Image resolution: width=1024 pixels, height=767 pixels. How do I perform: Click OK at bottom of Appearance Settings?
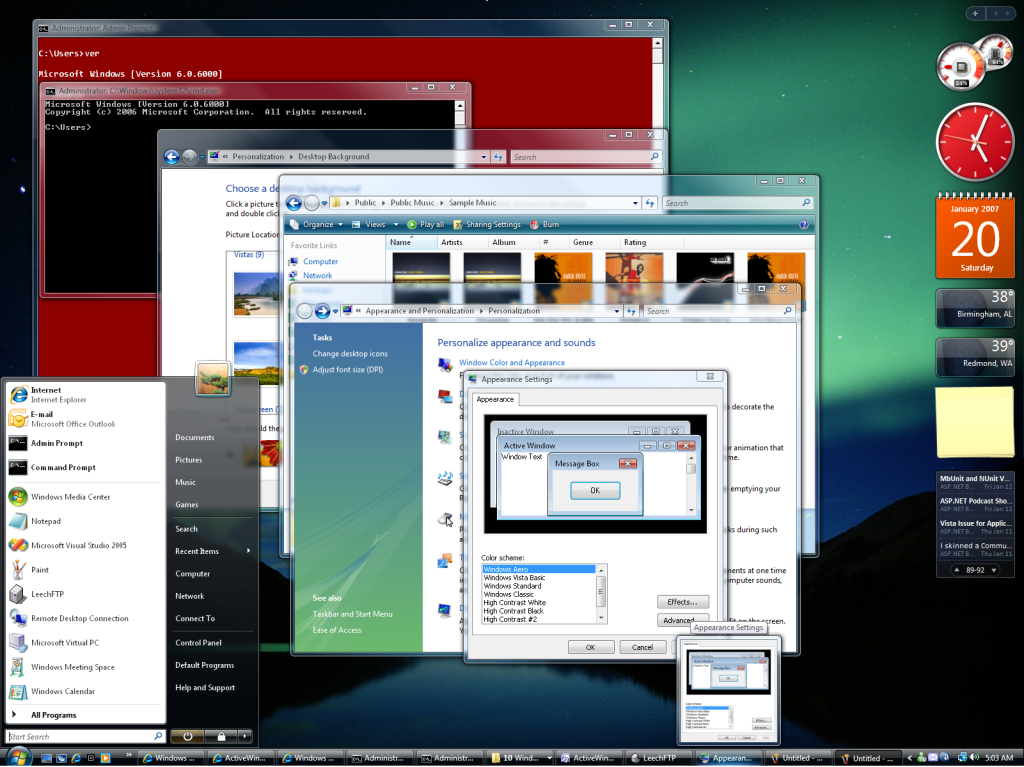point(590,647)
